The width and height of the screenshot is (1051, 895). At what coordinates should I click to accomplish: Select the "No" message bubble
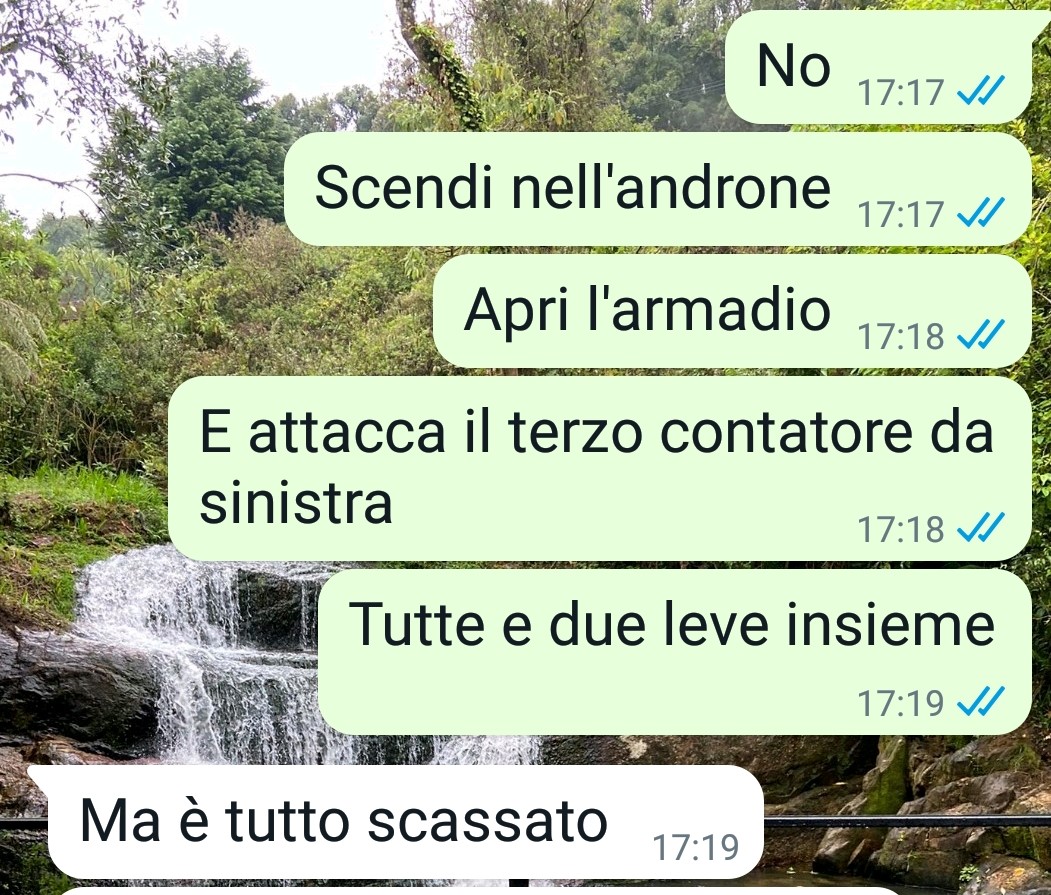(x=878, y=67)
